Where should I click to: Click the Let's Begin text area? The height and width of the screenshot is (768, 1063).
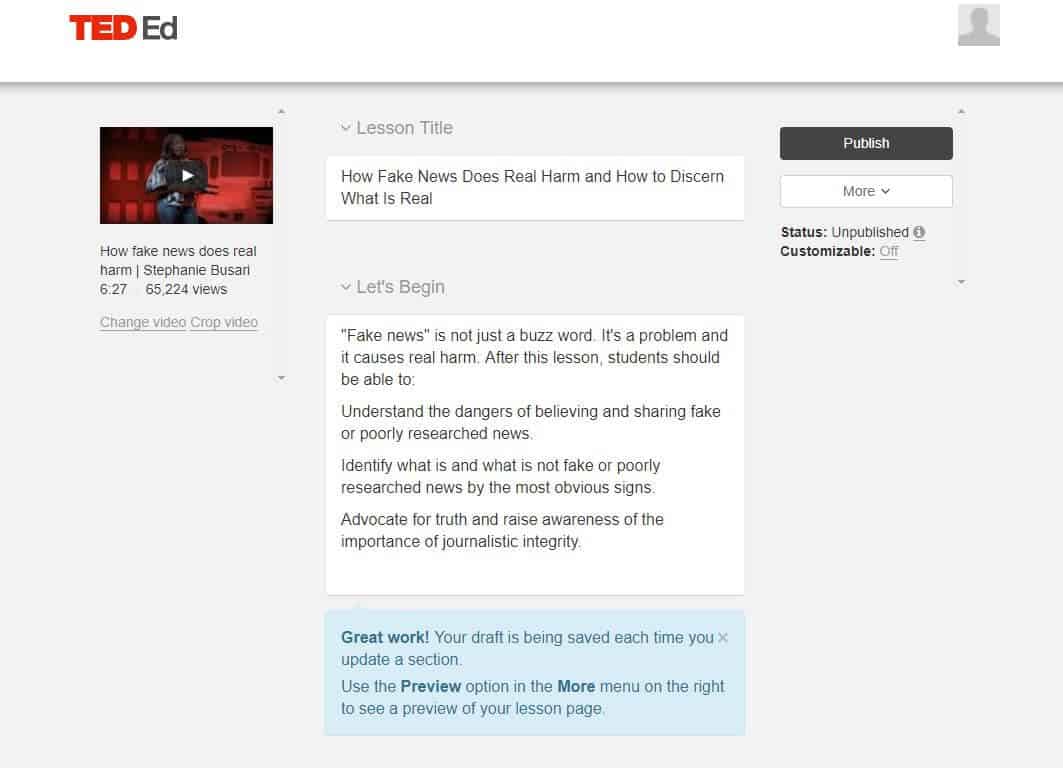[x=535, y=455]
